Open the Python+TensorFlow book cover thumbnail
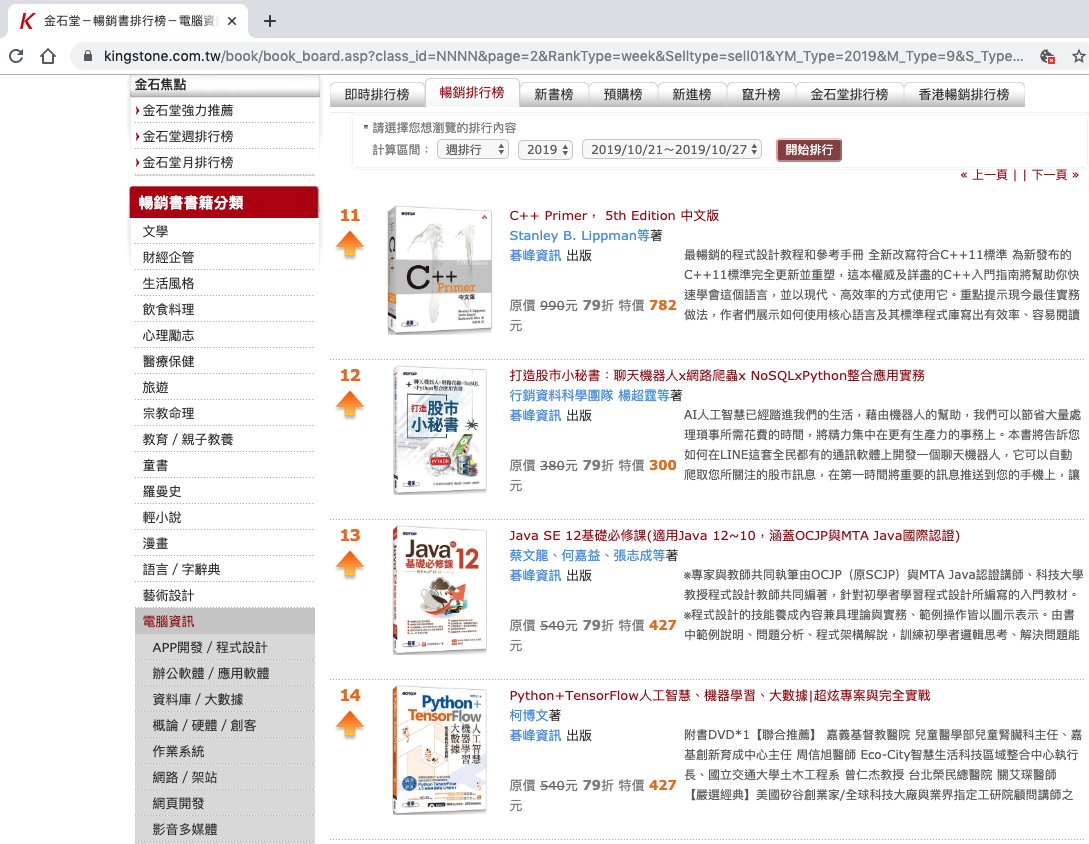1089x844 pixels. point(440,750)
